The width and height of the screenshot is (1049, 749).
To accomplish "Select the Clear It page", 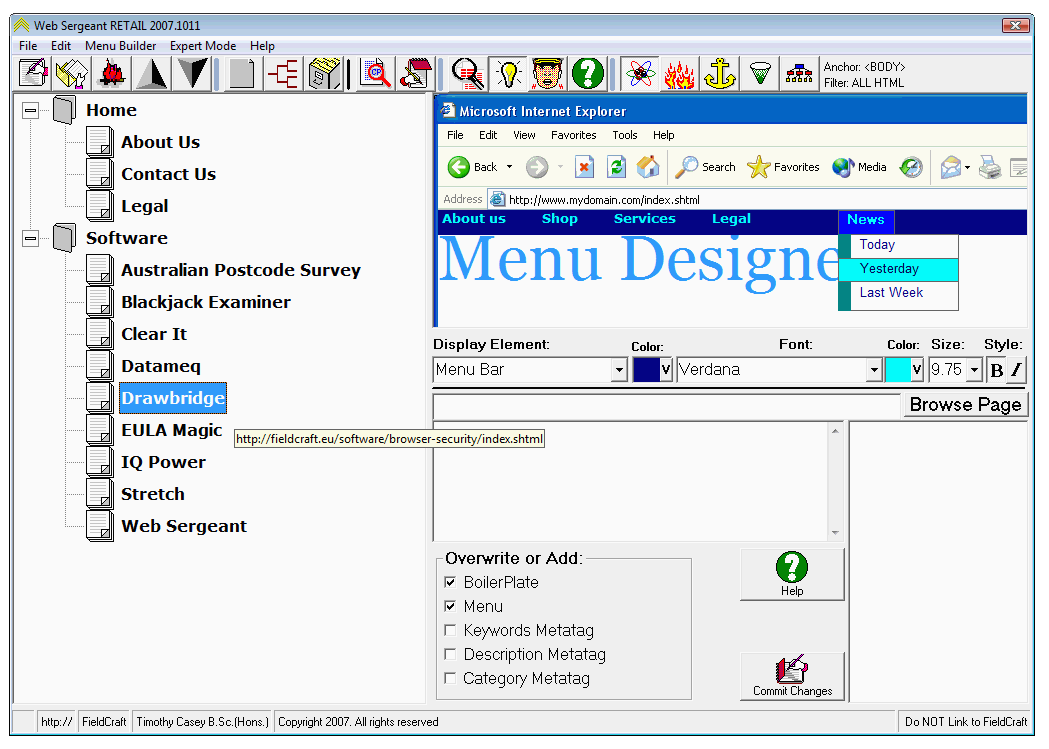I will click(154, 334).
